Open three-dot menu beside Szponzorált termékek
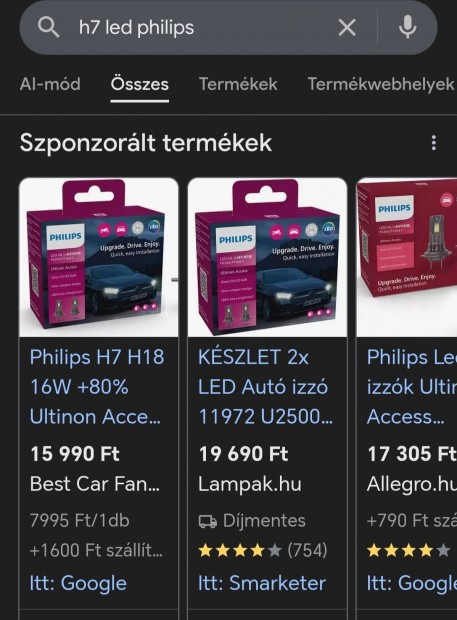The width and height of the screenshot is (457, 620). [434, 142]
